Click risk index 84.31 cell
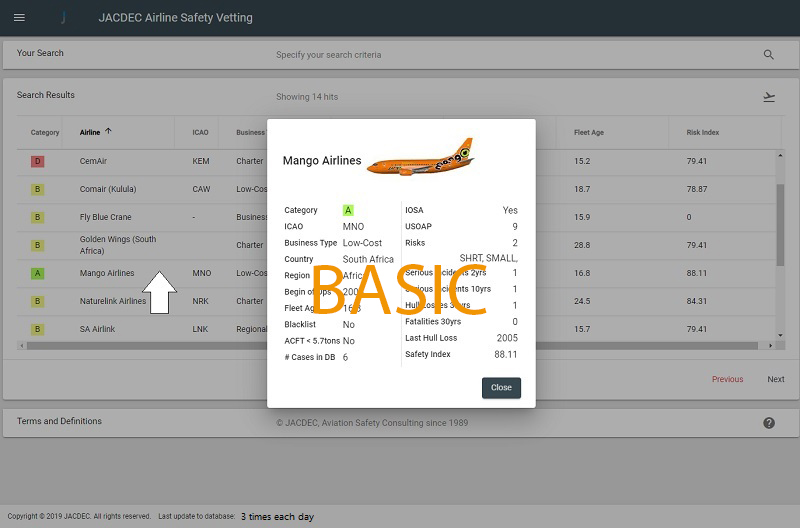Image resolution: width=800 pixels, height=528 pixels. [x=696, y=301]
